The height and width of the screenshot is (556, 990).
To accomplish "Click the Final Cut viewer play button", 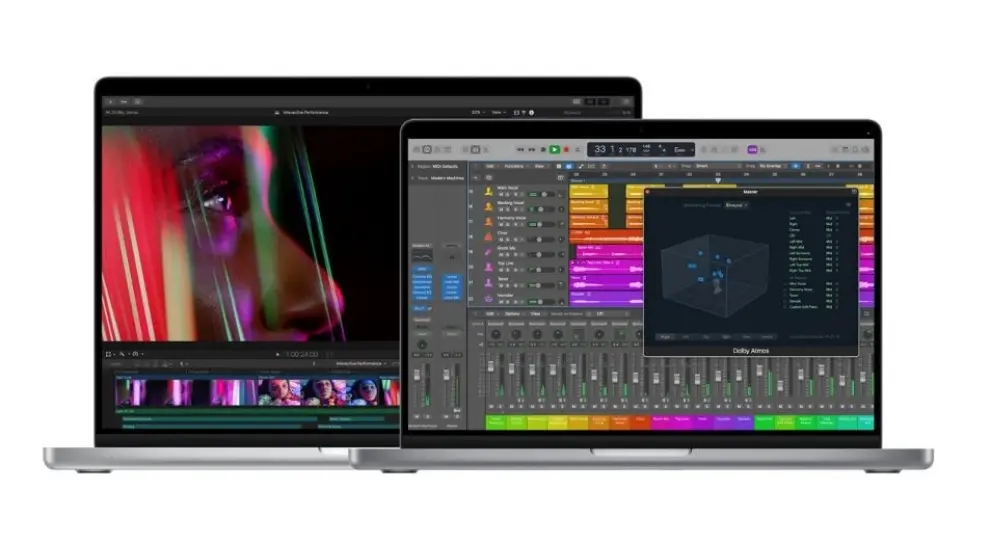I will (278, 354).
